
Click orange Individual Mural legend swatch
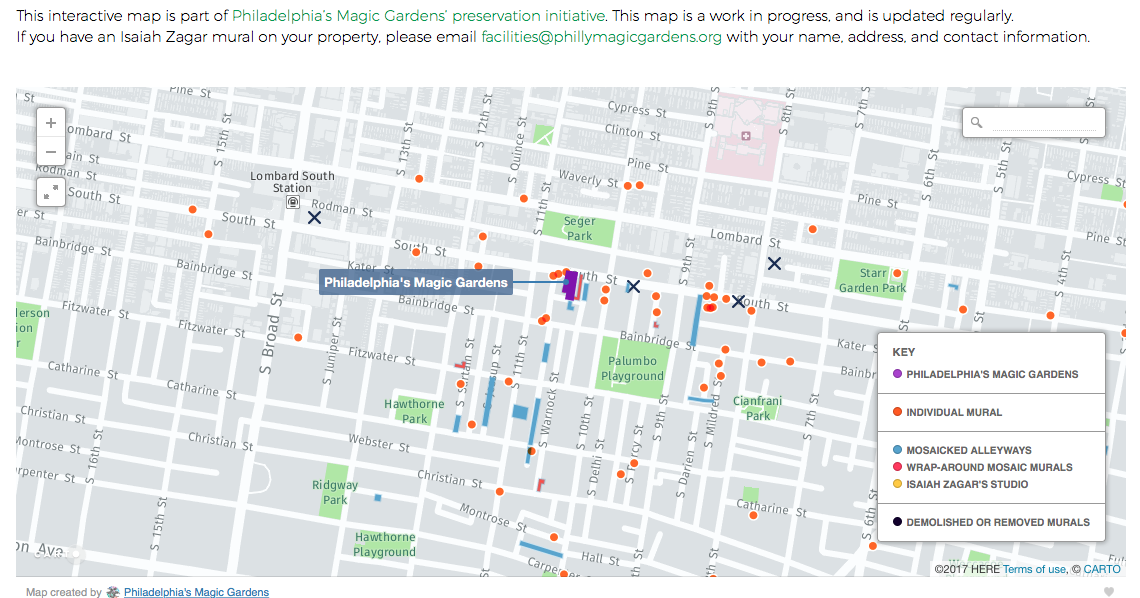coord(897,412)
